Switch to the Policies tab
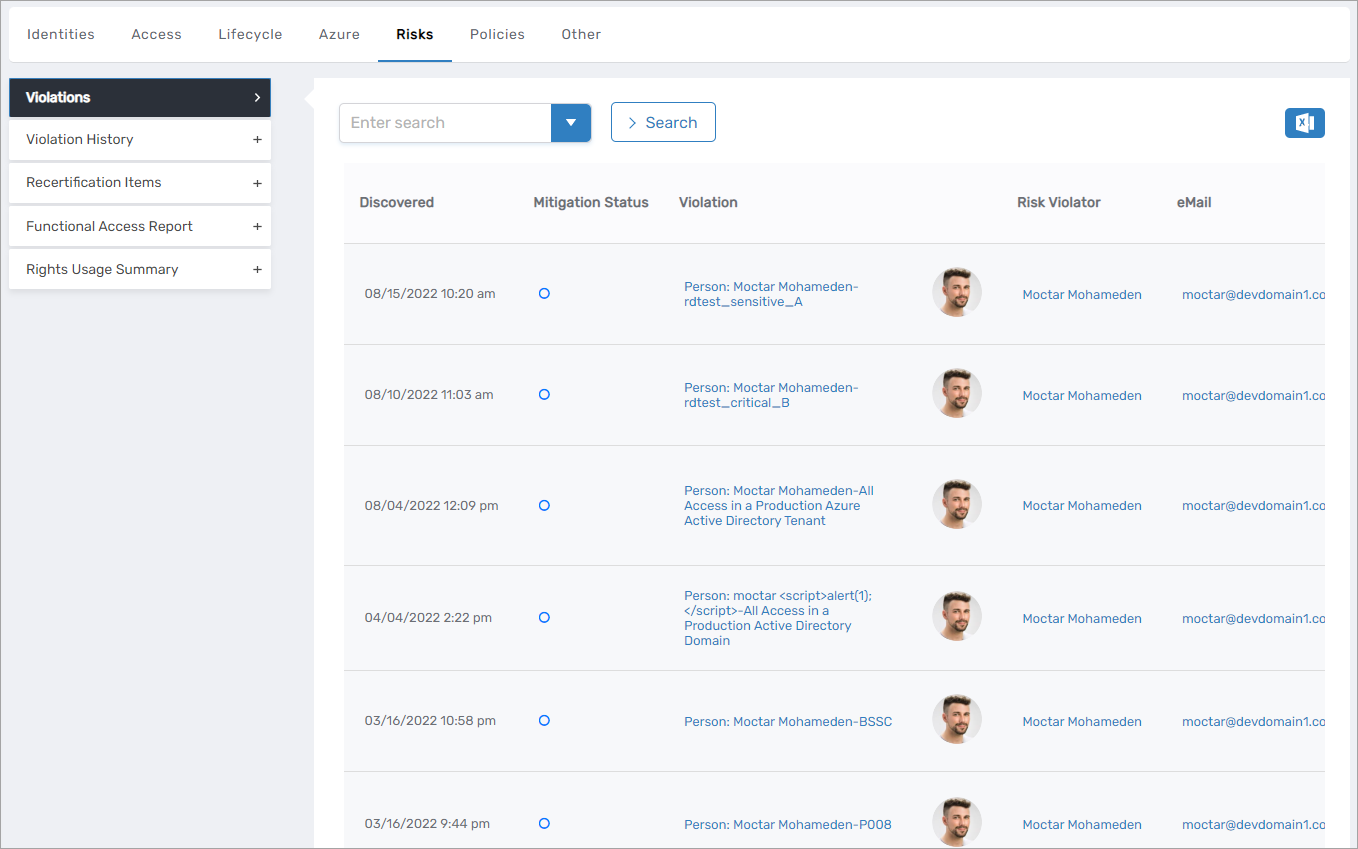This screenshot has height=849, width=1358. 497,34
